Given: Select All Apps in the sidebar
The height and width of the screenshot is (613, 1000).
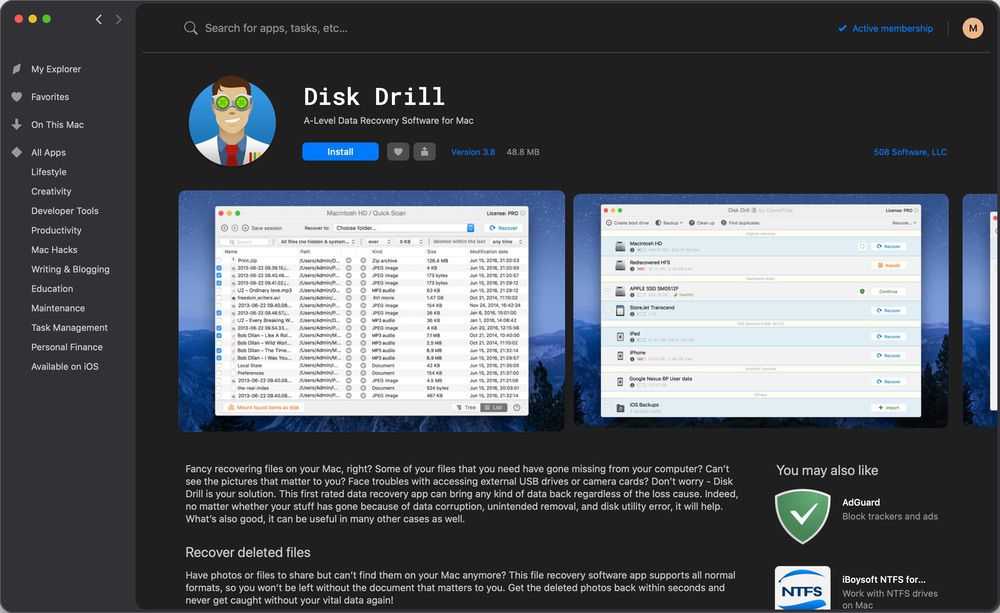Looking at the screenshot, I should pyautogui.click(x=48, y=152).
